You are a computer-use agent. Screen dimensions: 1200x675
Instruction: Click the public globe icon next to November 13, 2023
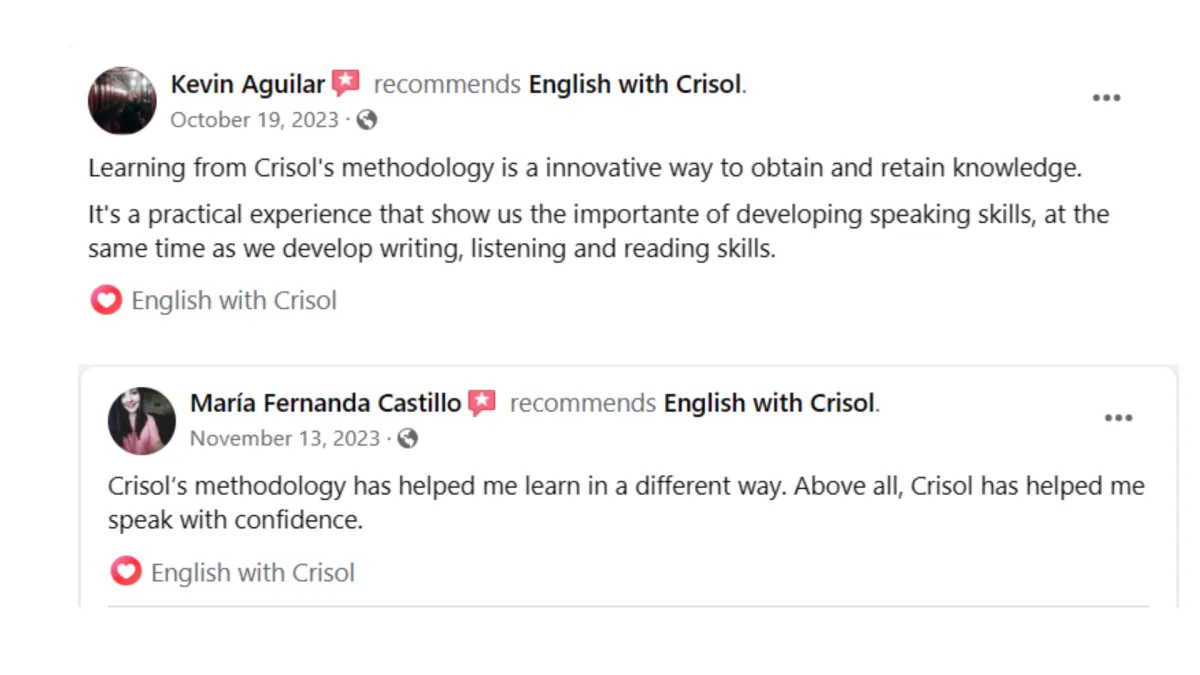[407, 438]
